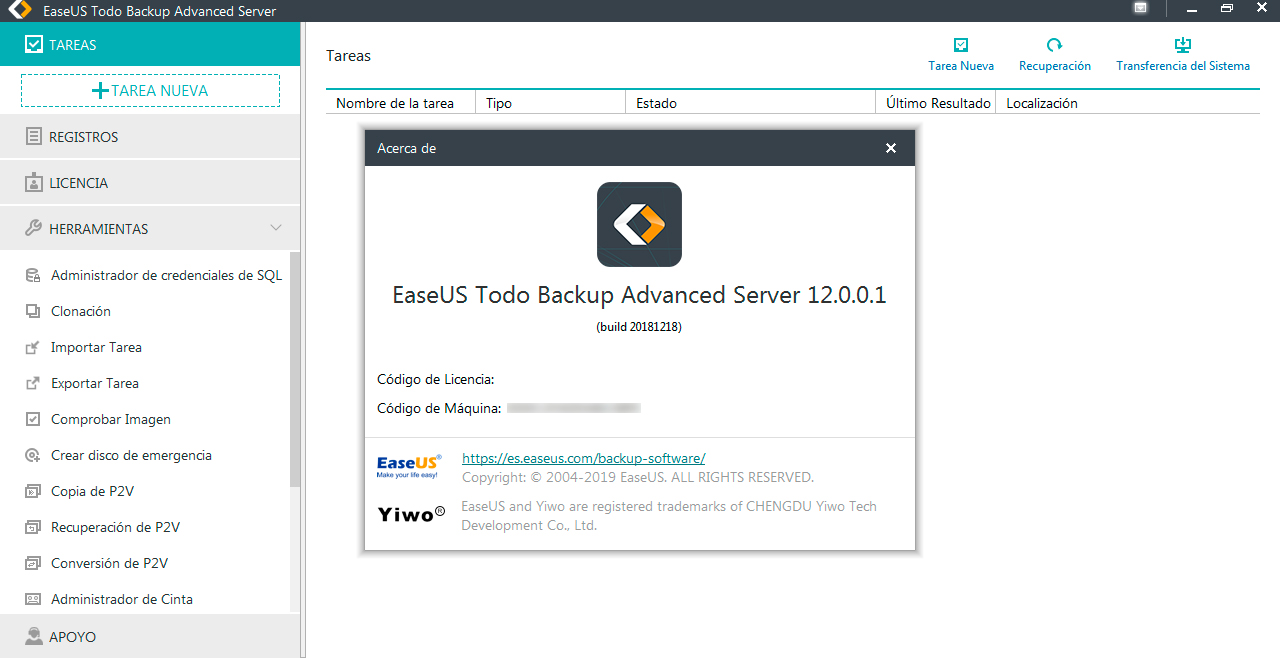Click the Tareas heading above the table
The image size is (1280, 658).
(x=348, y=55)
